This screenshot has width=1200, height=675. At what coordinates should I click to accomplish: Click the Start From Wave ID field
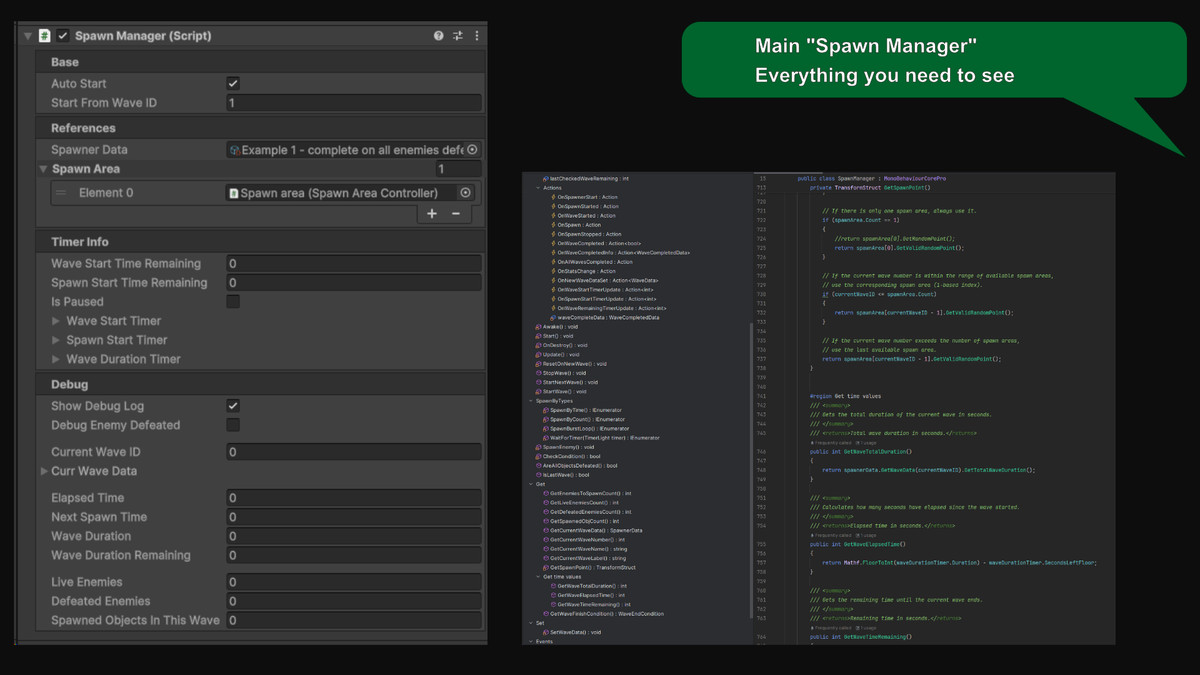pos(353,103)
